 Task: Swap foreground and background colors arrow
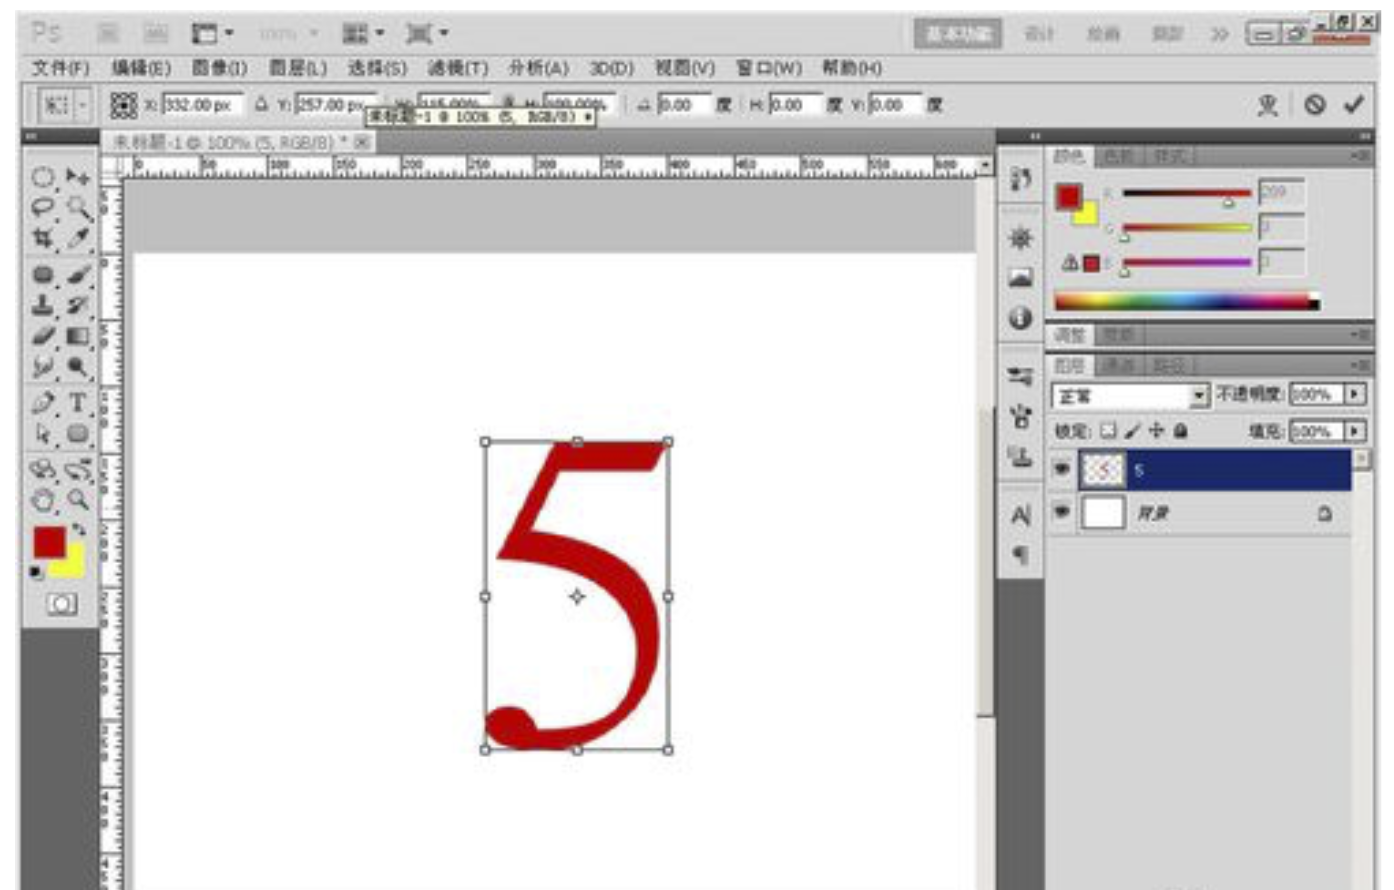point(79,530)
